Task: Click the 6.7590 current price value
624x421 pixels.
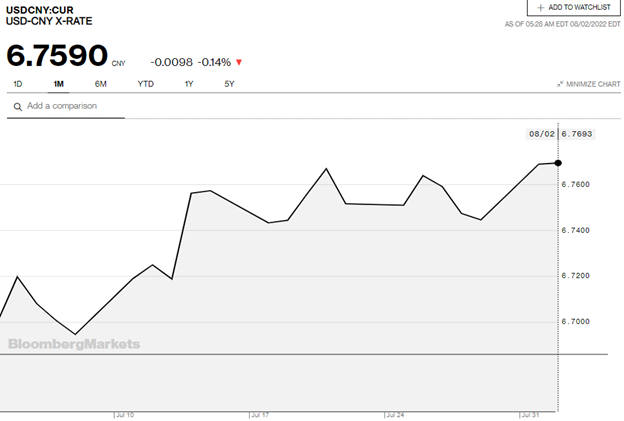Action: click(x=56, y=55)
